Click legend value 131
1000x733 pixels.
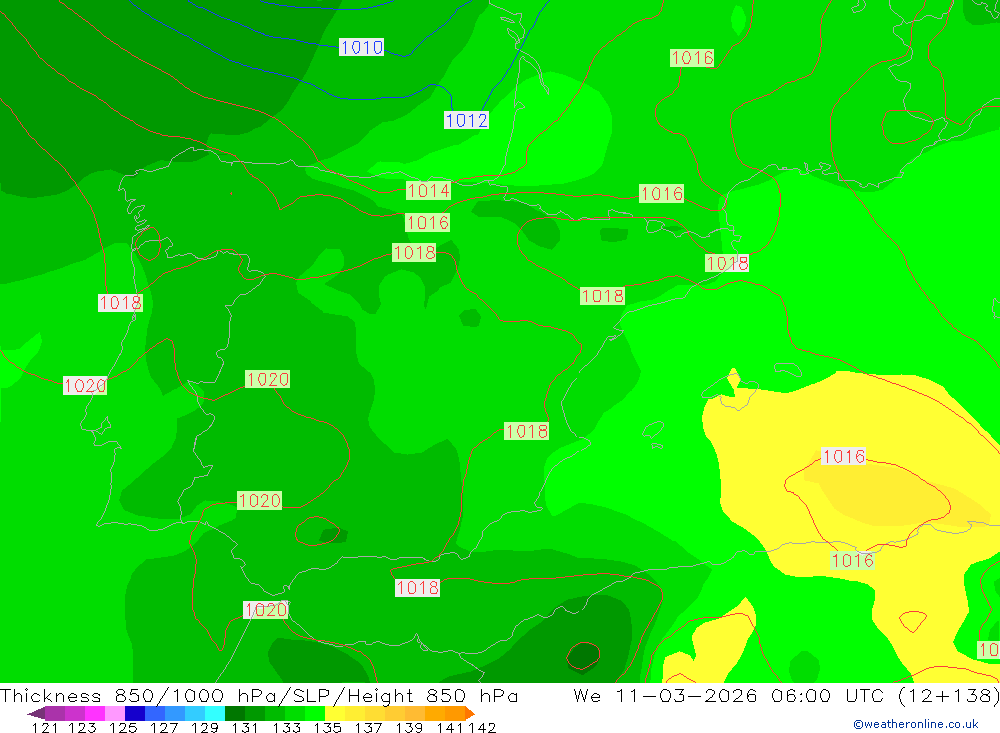(244, 728)
